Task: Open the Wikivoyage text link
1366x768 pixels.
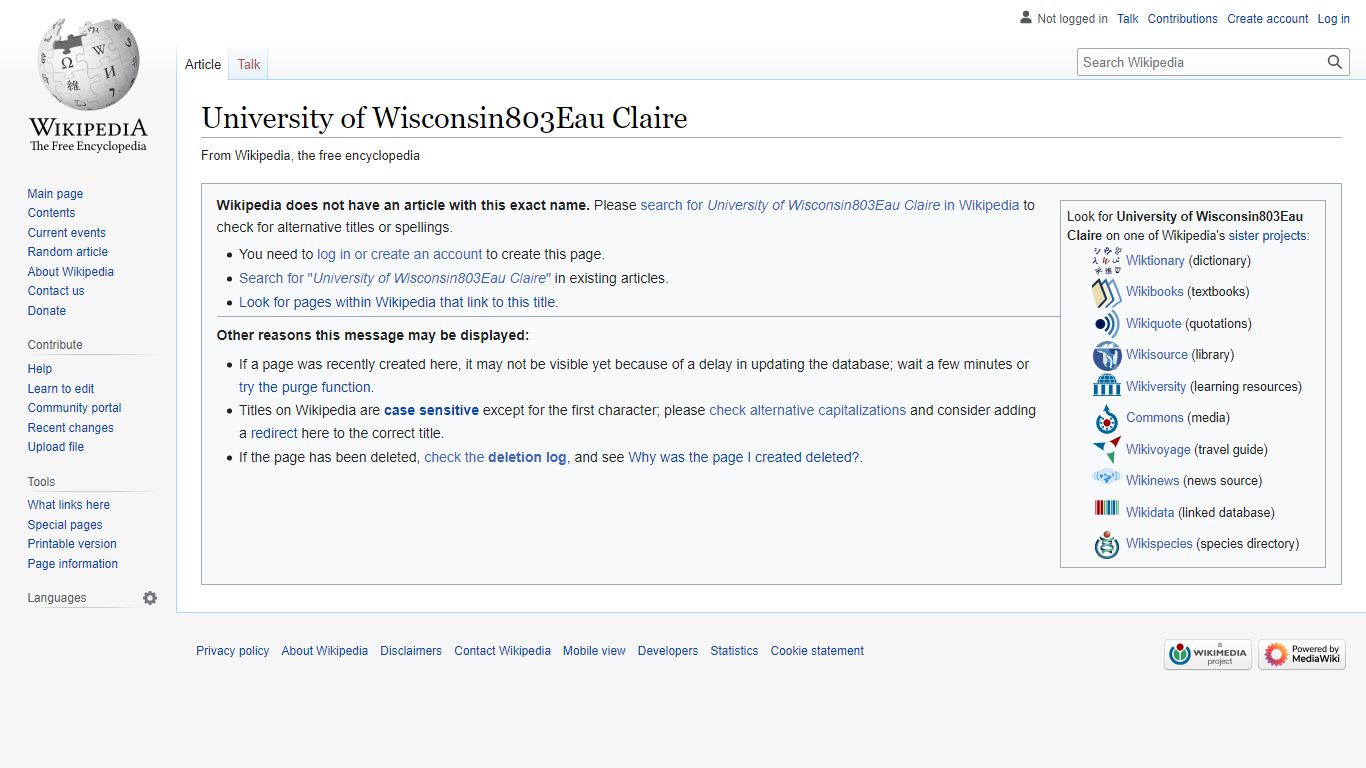Action: [1158, 450]
